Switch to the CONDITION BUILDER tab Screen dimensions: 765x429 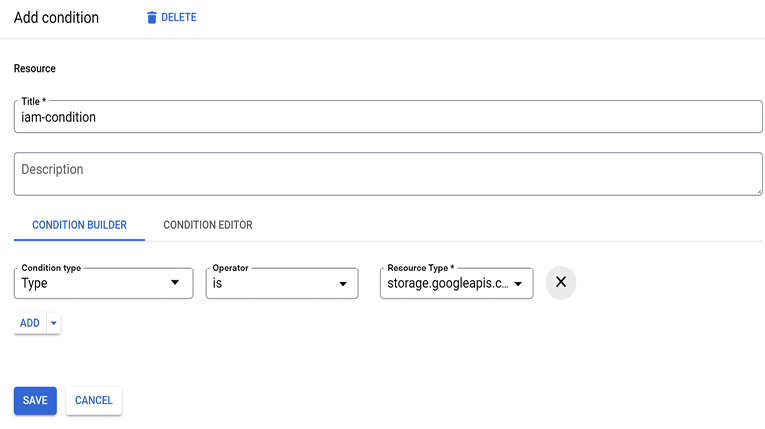coord(79,225)
